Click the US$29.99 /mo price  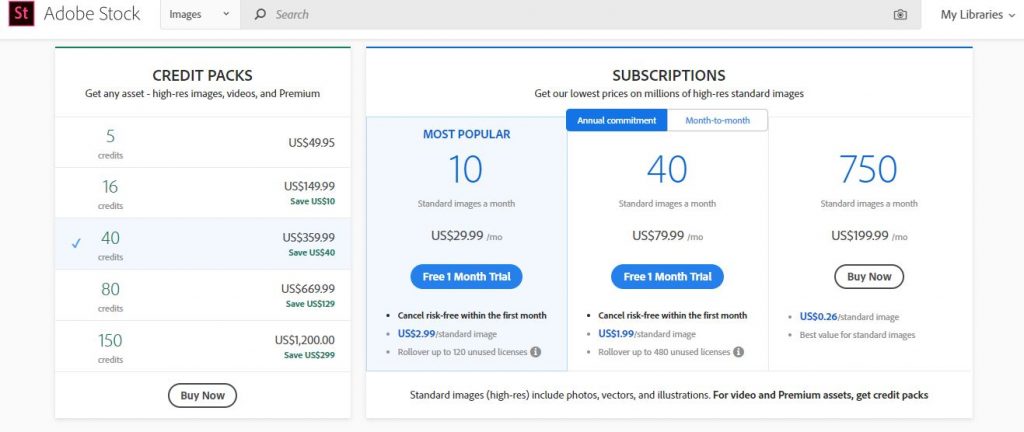click(x=466, y=236)
